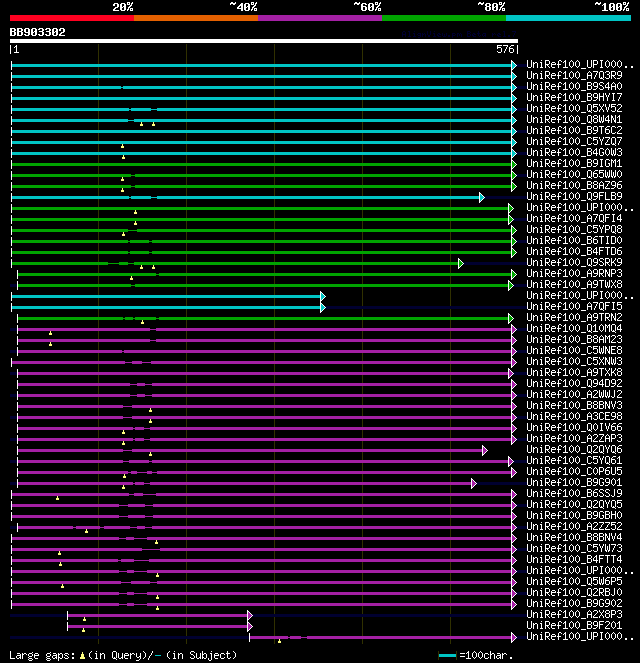Open hit UniRef100_B9S4A0
The image size is (640, 663).
[x=574, y=86]
